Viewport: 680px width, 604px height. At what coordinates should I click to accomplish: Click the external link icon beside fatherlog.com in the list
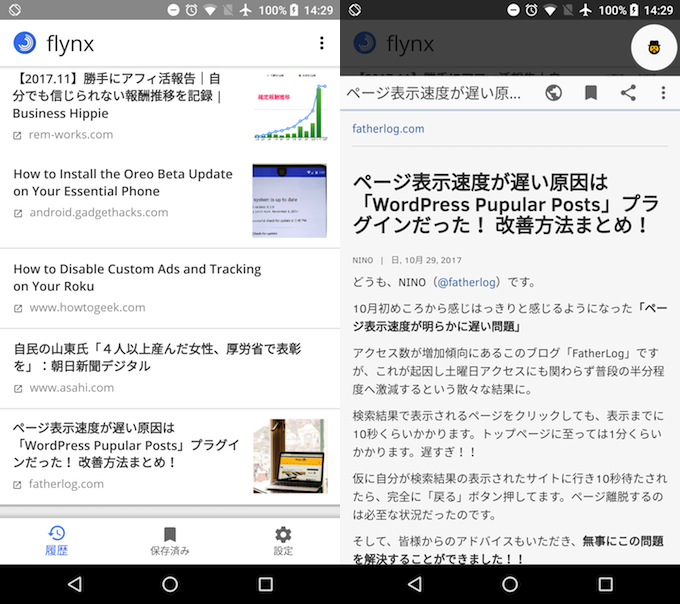click(17, 485)
